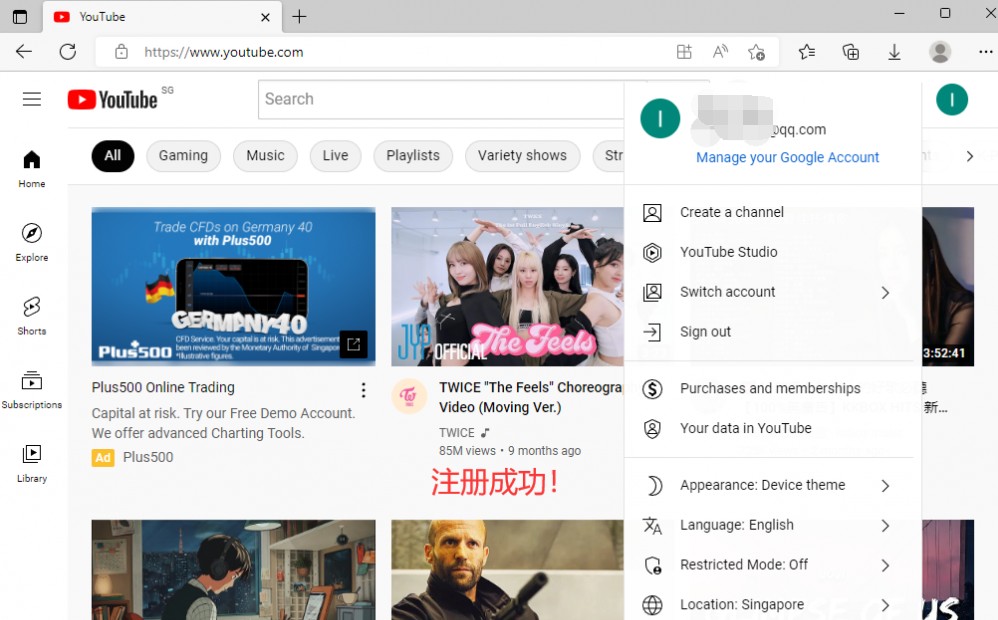Screen dimensions: 998x620
Task: Open Library in the sidebar
Action: tap(32, 464)
